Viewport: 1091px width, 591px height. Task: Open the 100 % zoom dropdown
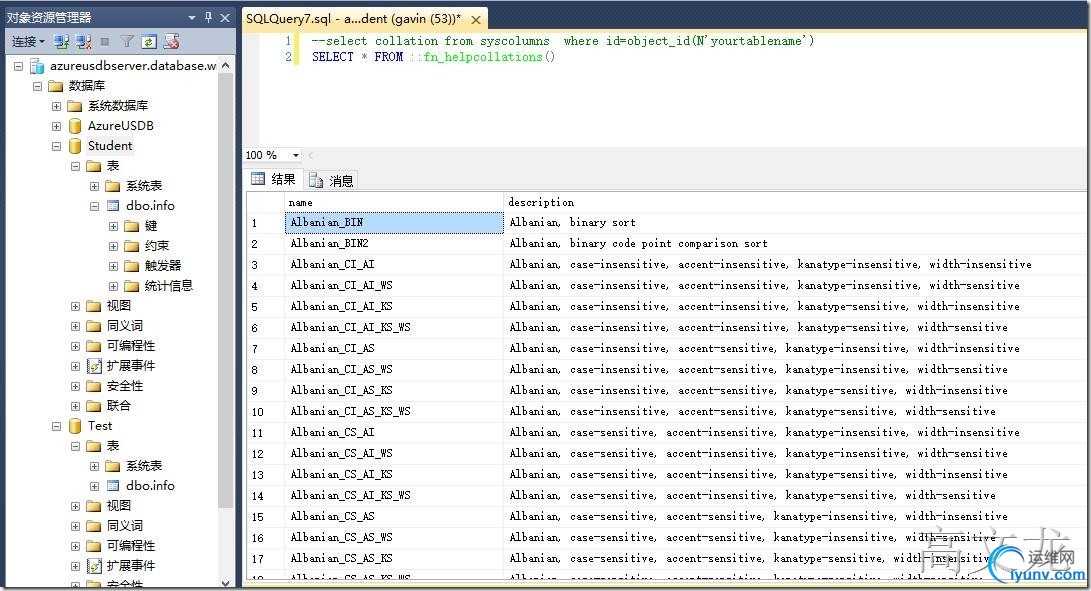296,155
